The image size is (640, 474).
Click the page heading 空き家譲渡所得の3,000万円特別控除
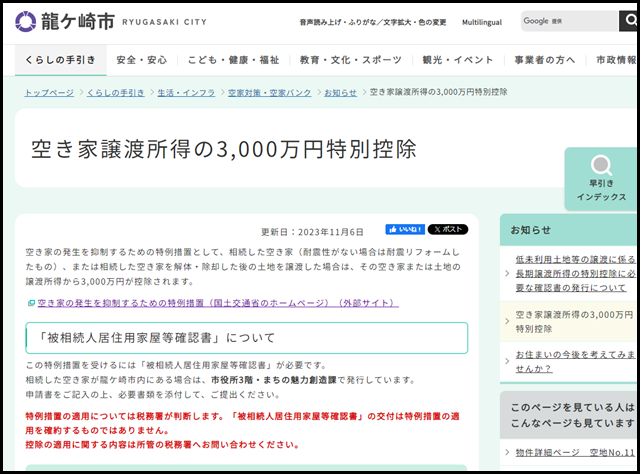coord(224,149)
